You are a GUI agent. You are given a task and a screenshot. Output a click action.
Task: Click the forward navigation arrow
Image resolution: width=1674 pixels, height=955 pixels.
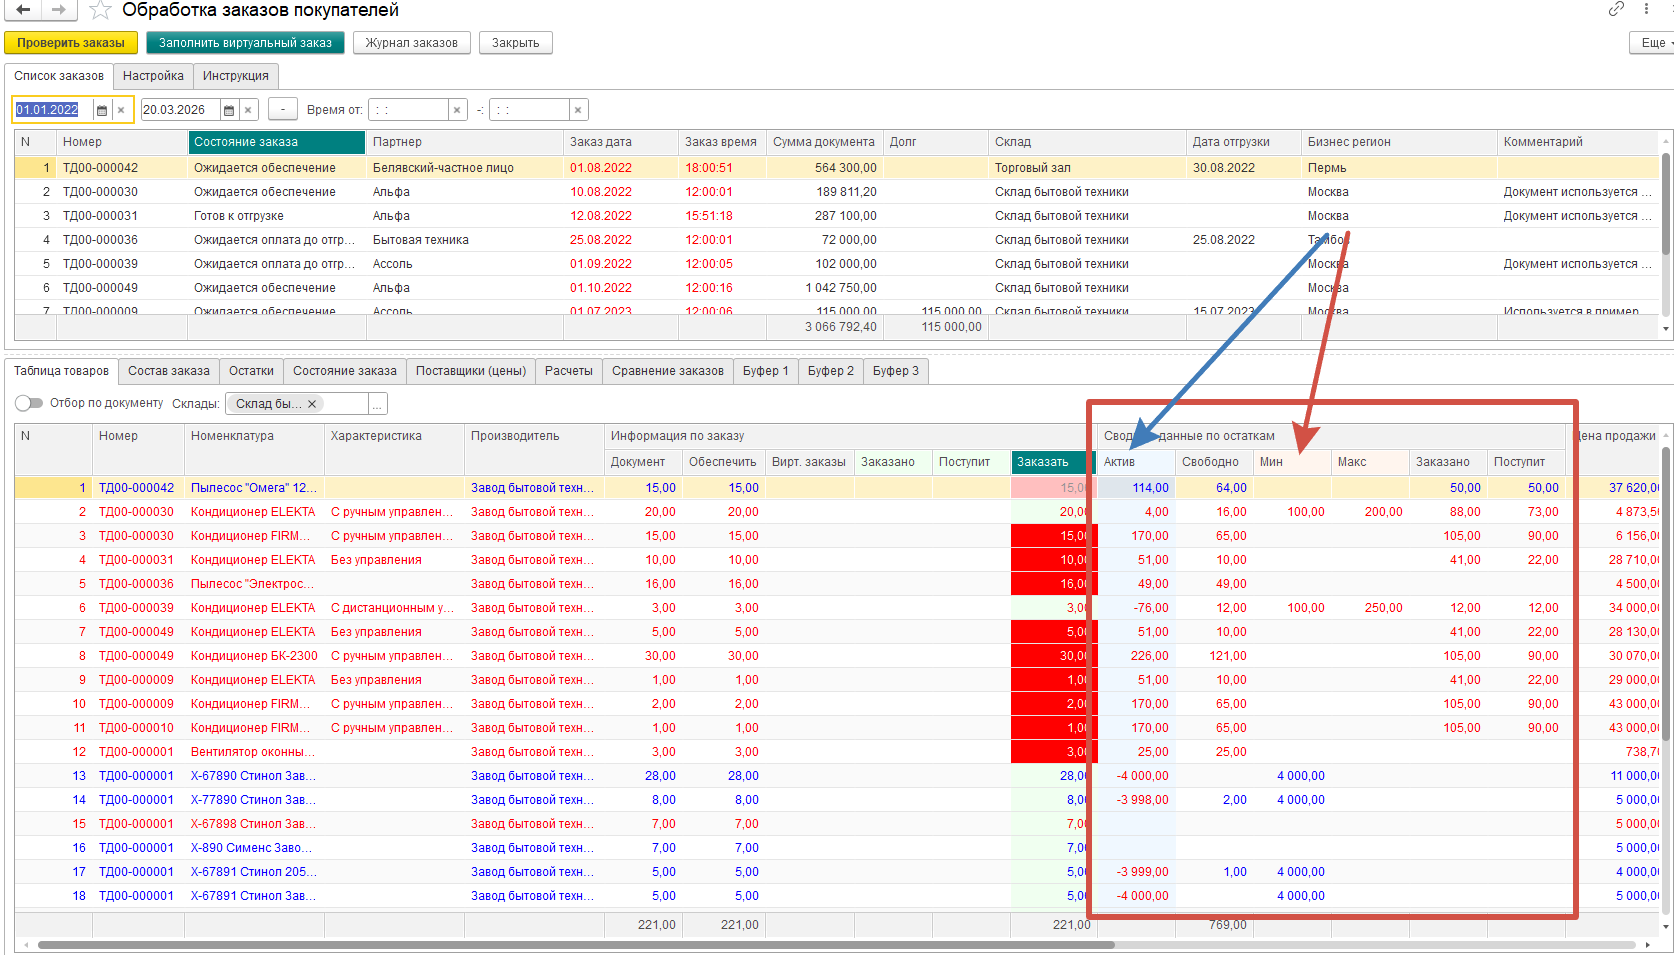pyautogui.click(x=59, y=10)
